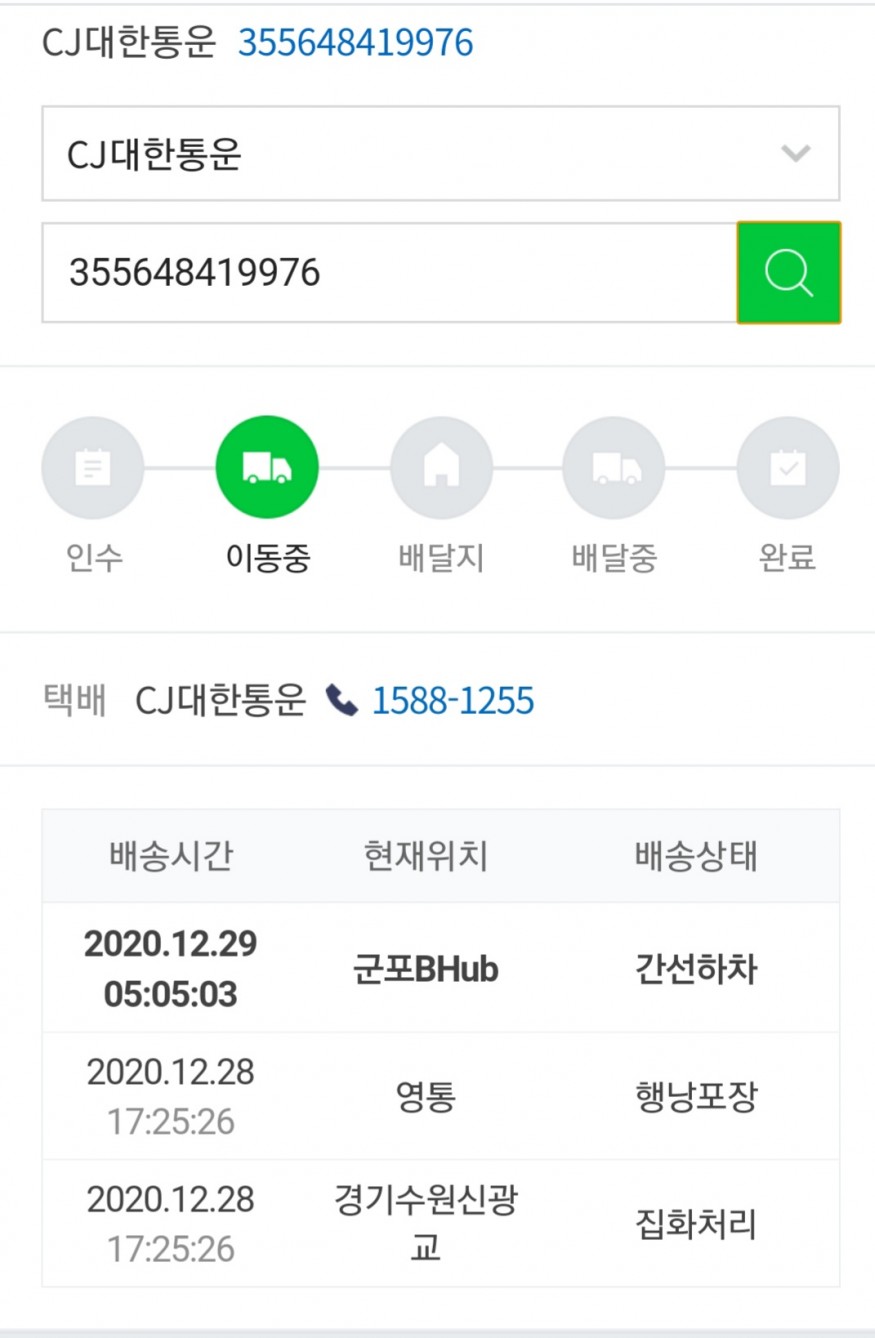Click the green magnifier search button

[788, 273]
